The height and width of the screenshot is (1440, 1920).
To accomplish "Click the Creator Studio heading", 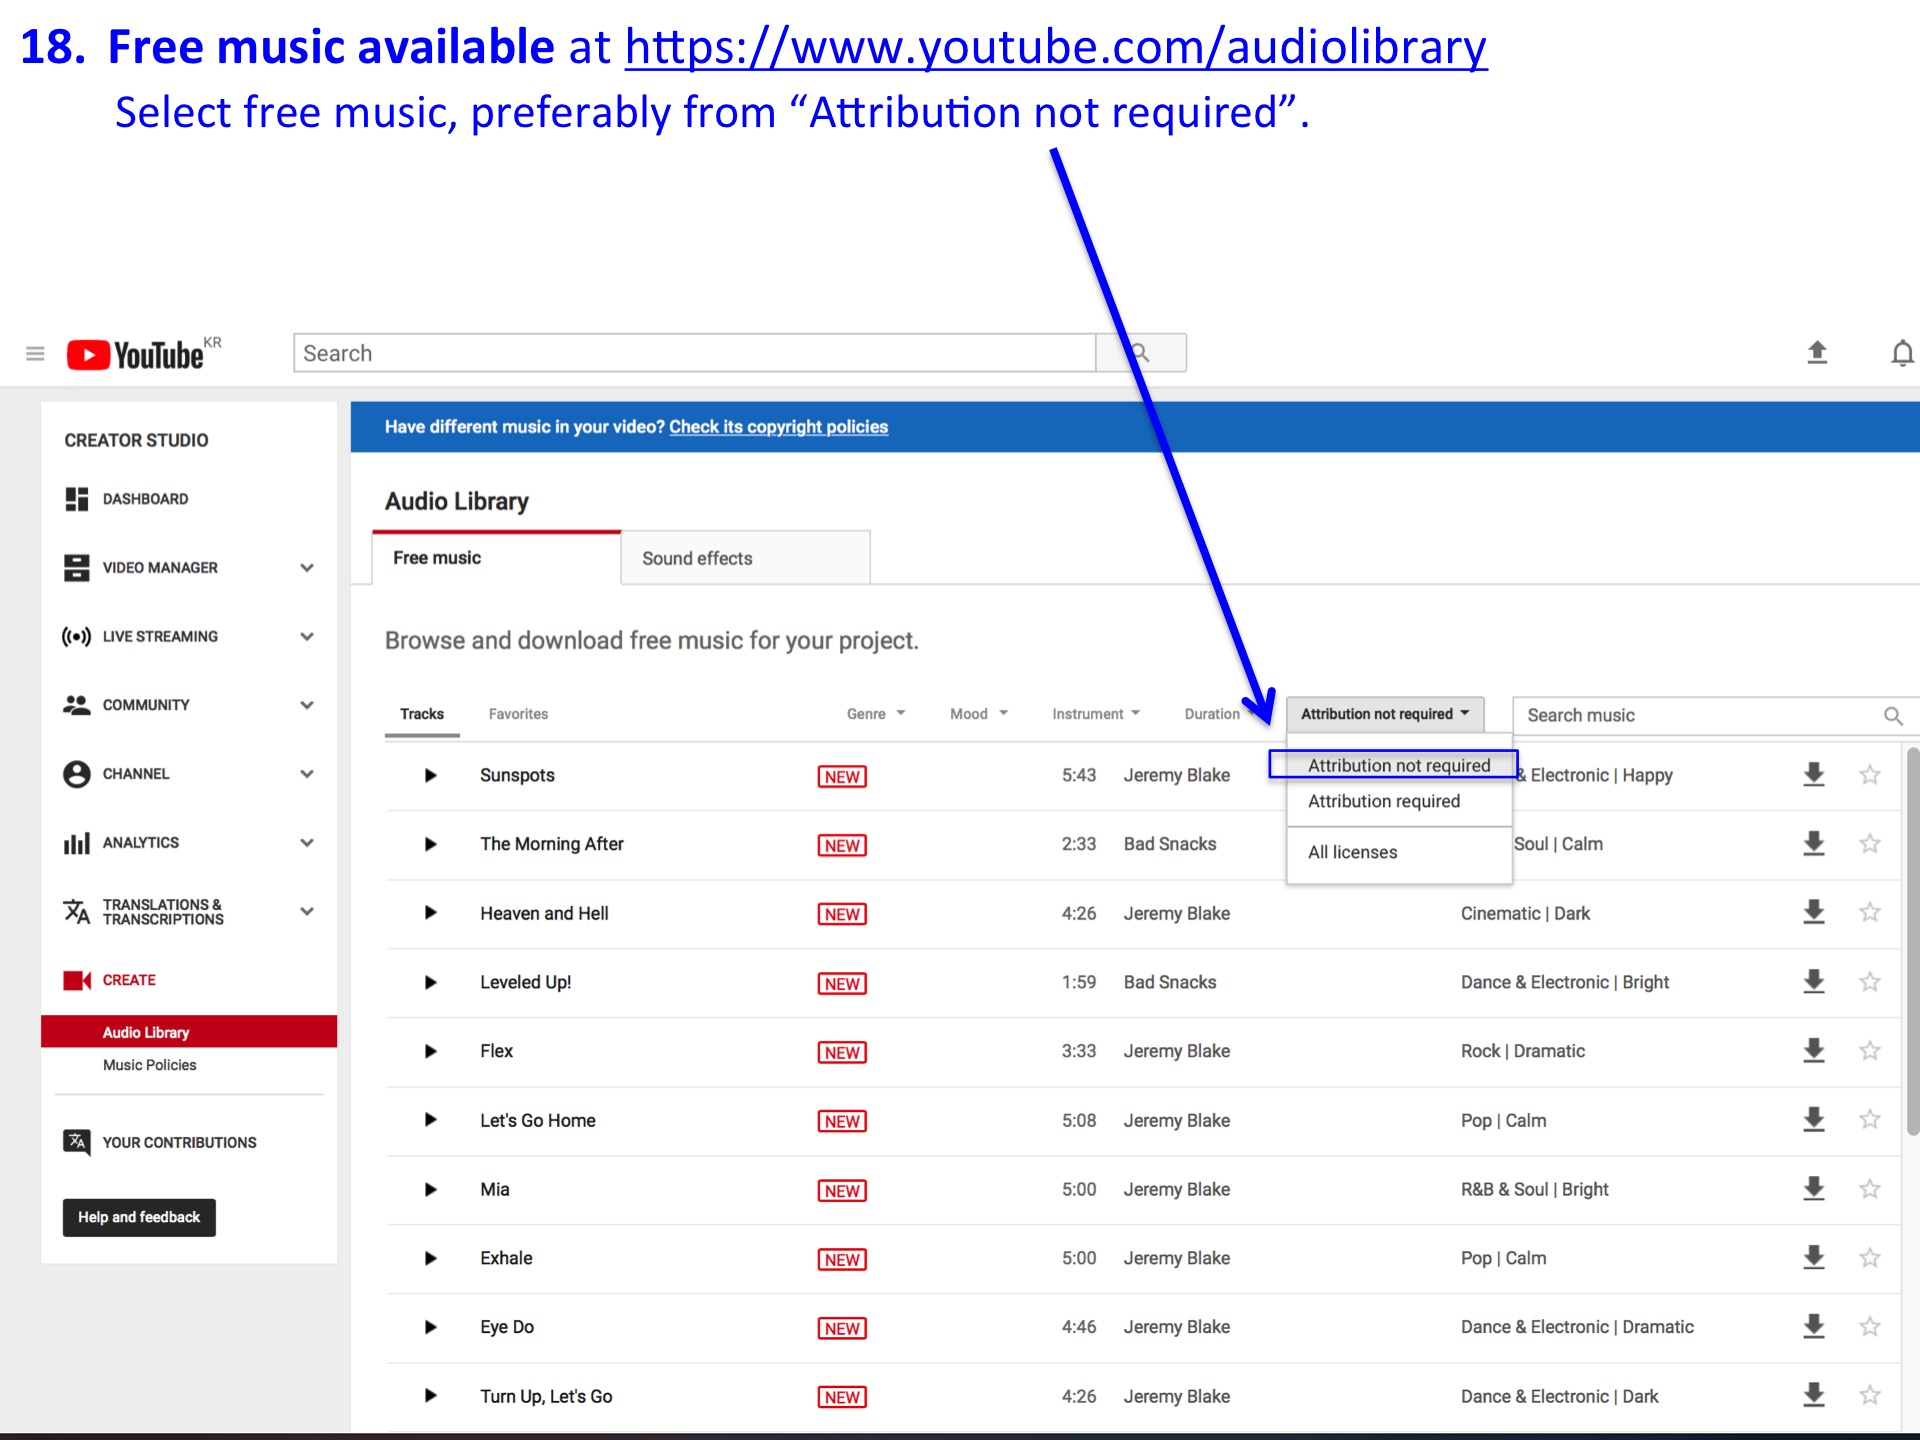I will pyautogui.click(x=136, y=440).
